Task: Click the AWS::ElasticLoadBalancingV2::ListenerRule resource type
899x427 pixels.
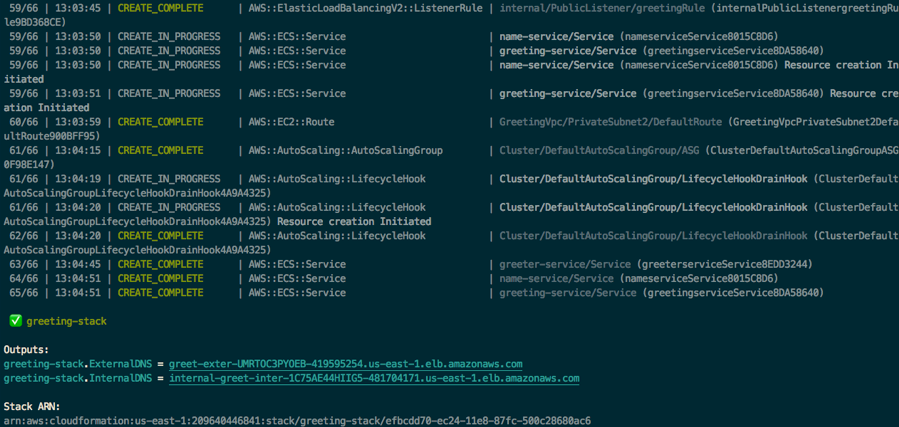Action: (367, 8)
